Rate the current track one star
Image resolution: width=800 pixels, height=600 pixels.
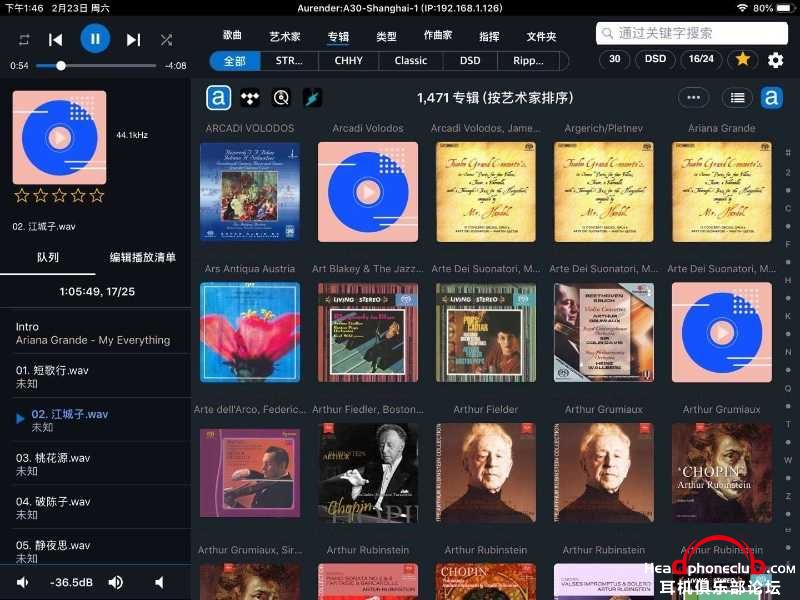tap(22, 195)
